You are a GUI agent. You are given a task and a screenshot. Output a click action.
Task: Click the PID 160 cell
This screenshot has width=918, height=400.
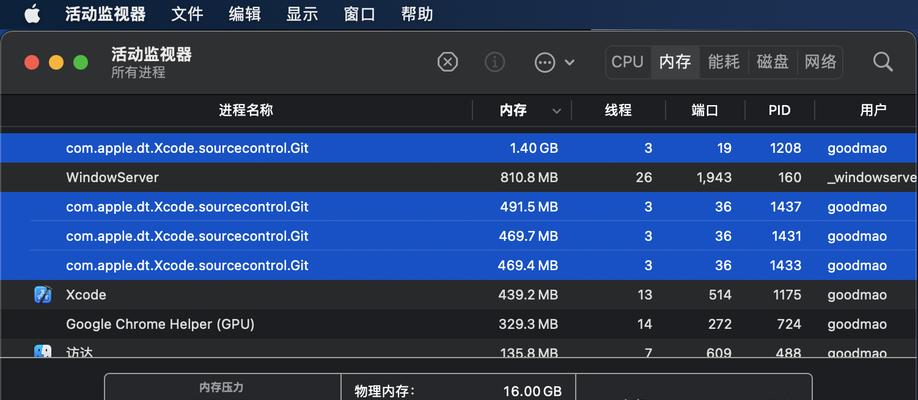[790, 177]
